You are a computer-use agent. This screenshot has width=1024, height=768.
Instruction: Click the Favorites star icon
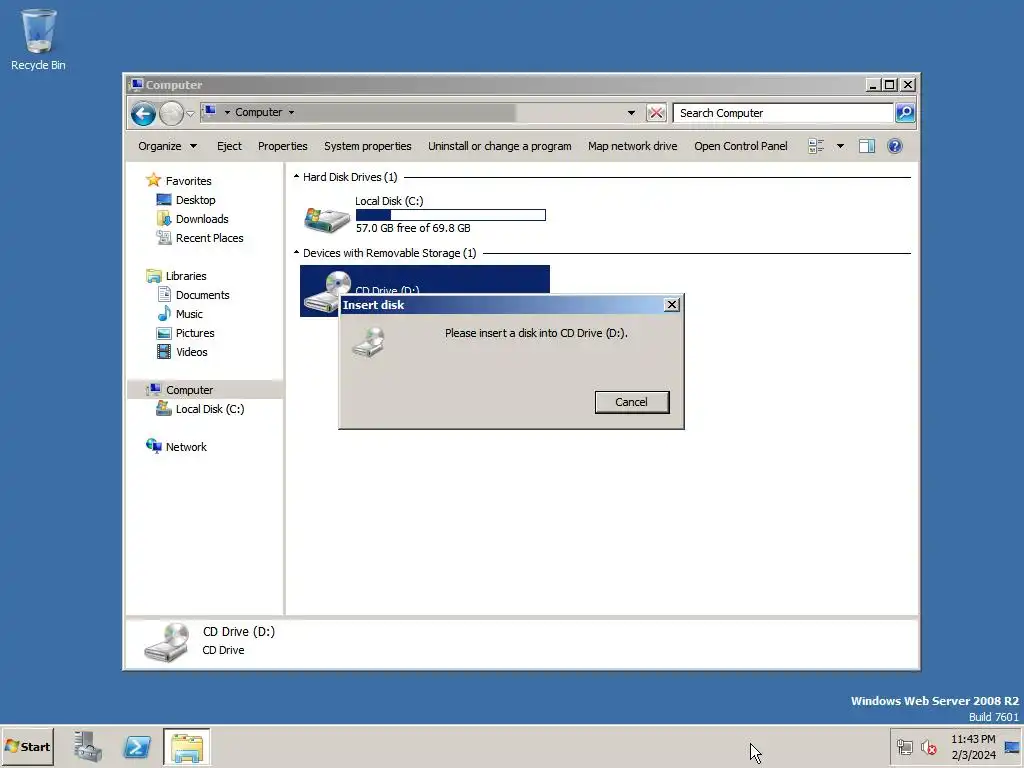[153, 180]
